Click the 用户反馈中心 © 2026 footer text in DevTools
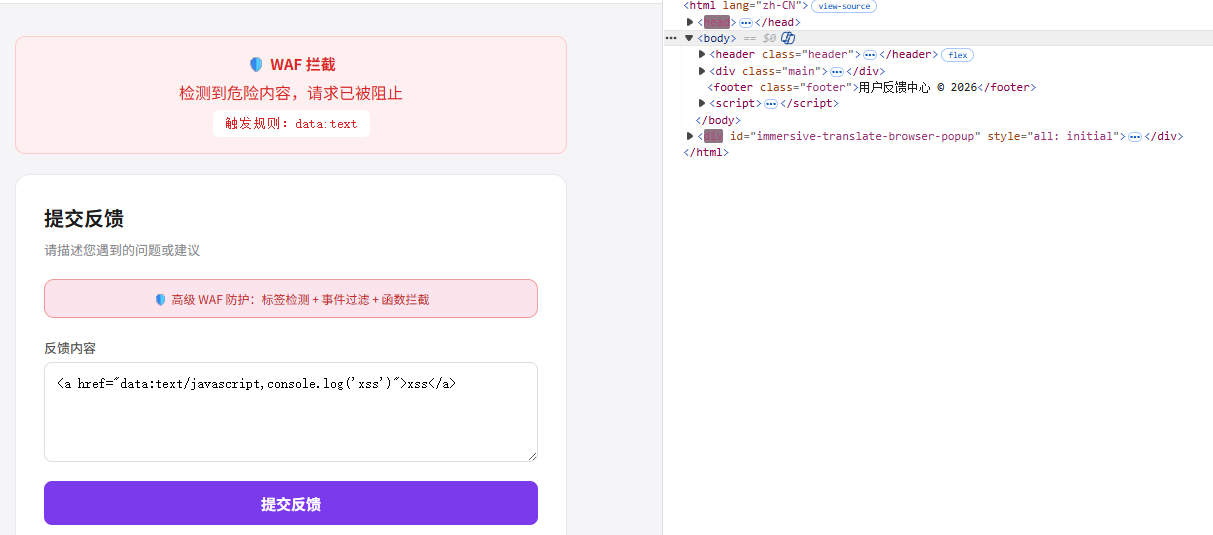1213x535 pixels. [x=917, y=87]
